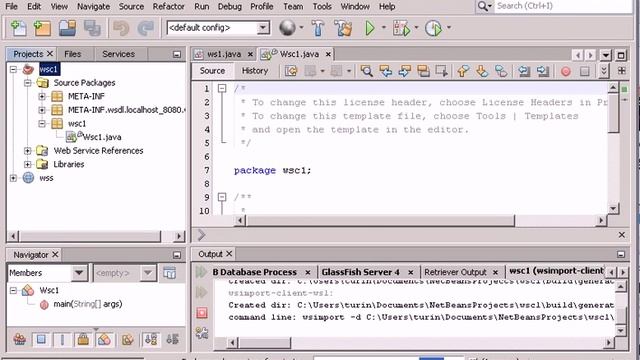Click the Build Project hammer icon
This screenshot has height=360, width=640.
pos(318,28)
